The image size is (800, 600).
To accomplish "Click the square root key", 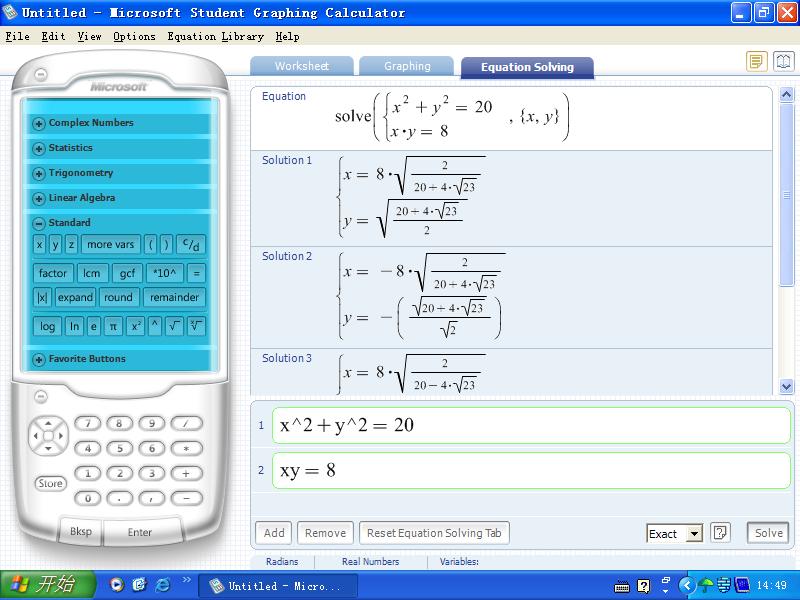I will (174, 326).
